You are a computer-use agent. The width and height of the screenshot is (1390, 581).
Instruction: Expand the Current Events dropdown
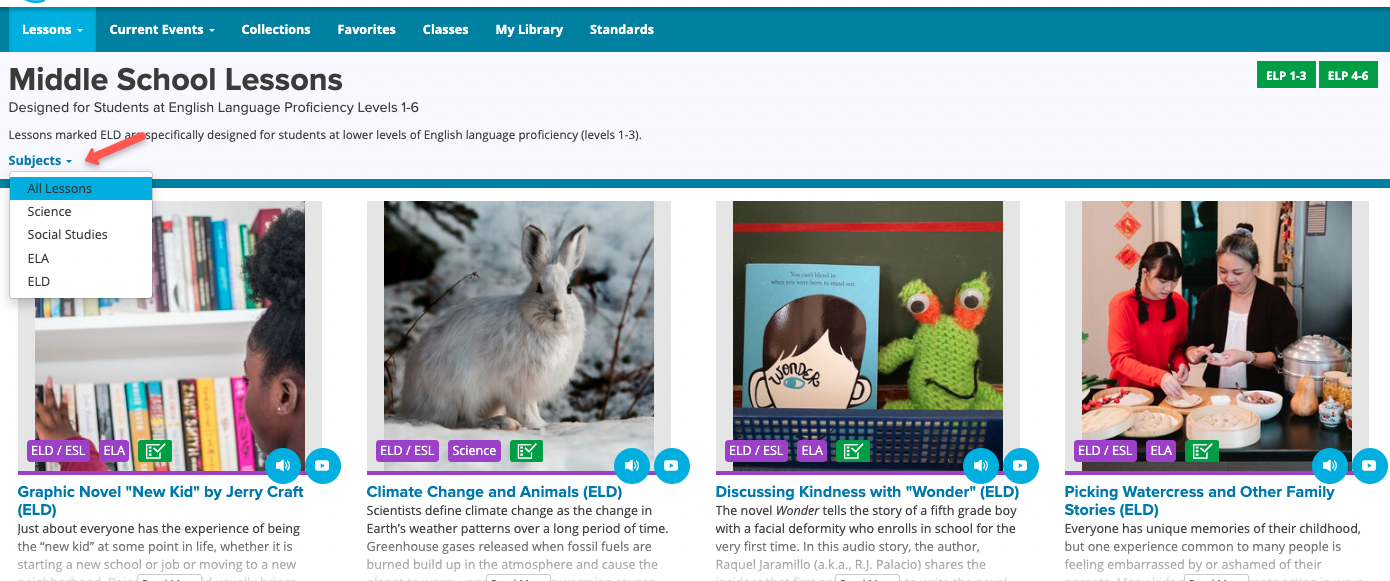click(162, 29)
